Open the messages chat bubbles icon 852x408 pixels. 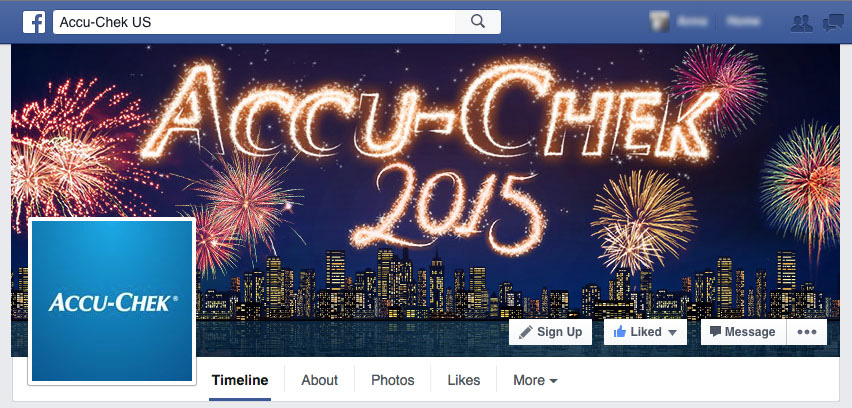click(833, 22)
